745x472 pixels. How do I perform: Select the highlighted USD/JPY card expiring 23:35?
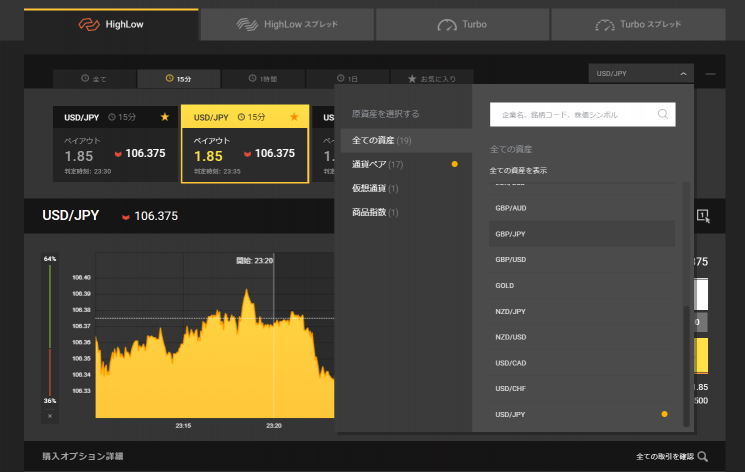pos(245,144)
